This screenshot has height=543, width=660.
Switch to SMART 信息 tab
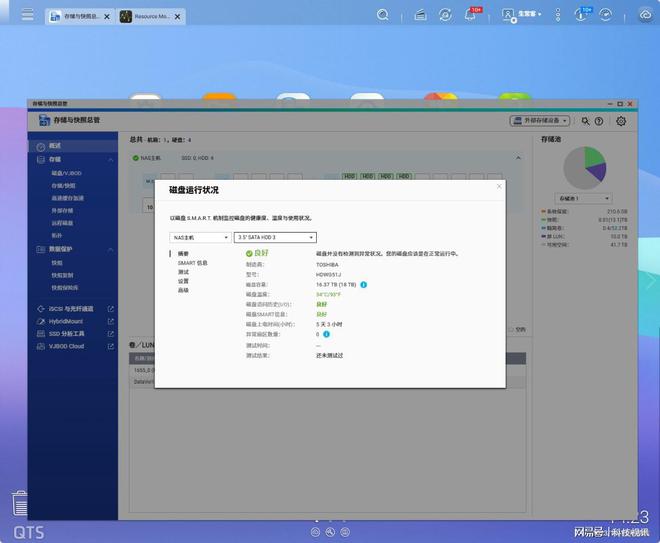pyautogui.click(x=192, y=263)
